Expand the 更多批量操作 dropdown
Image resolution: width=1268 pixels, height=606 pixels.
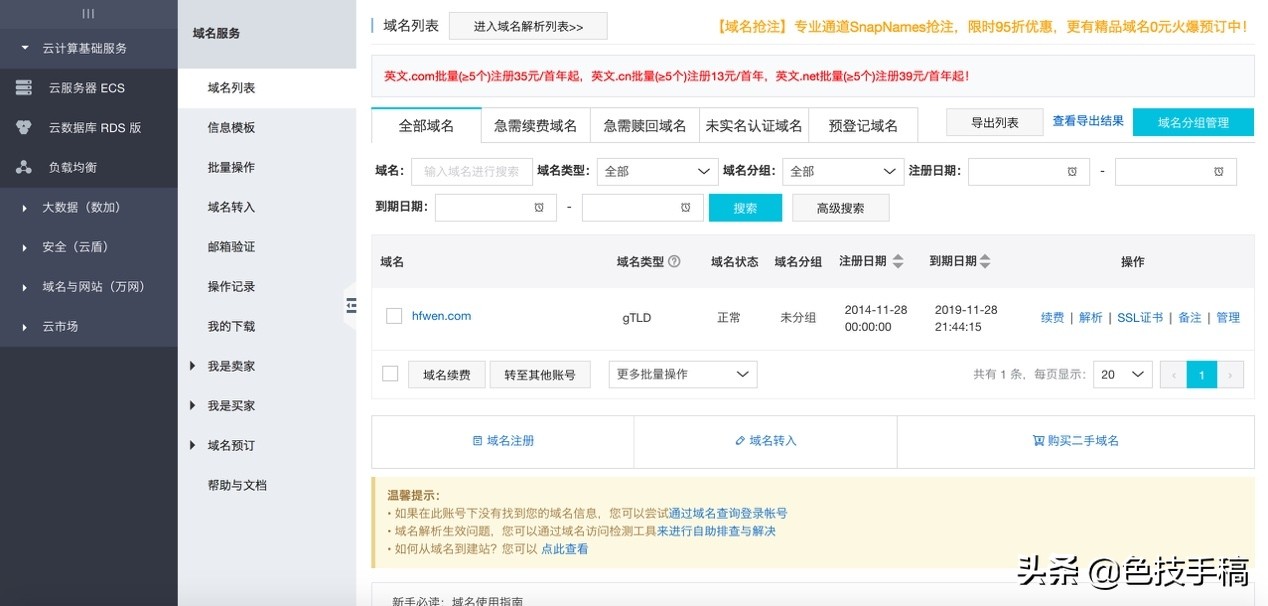click(683, 373)
